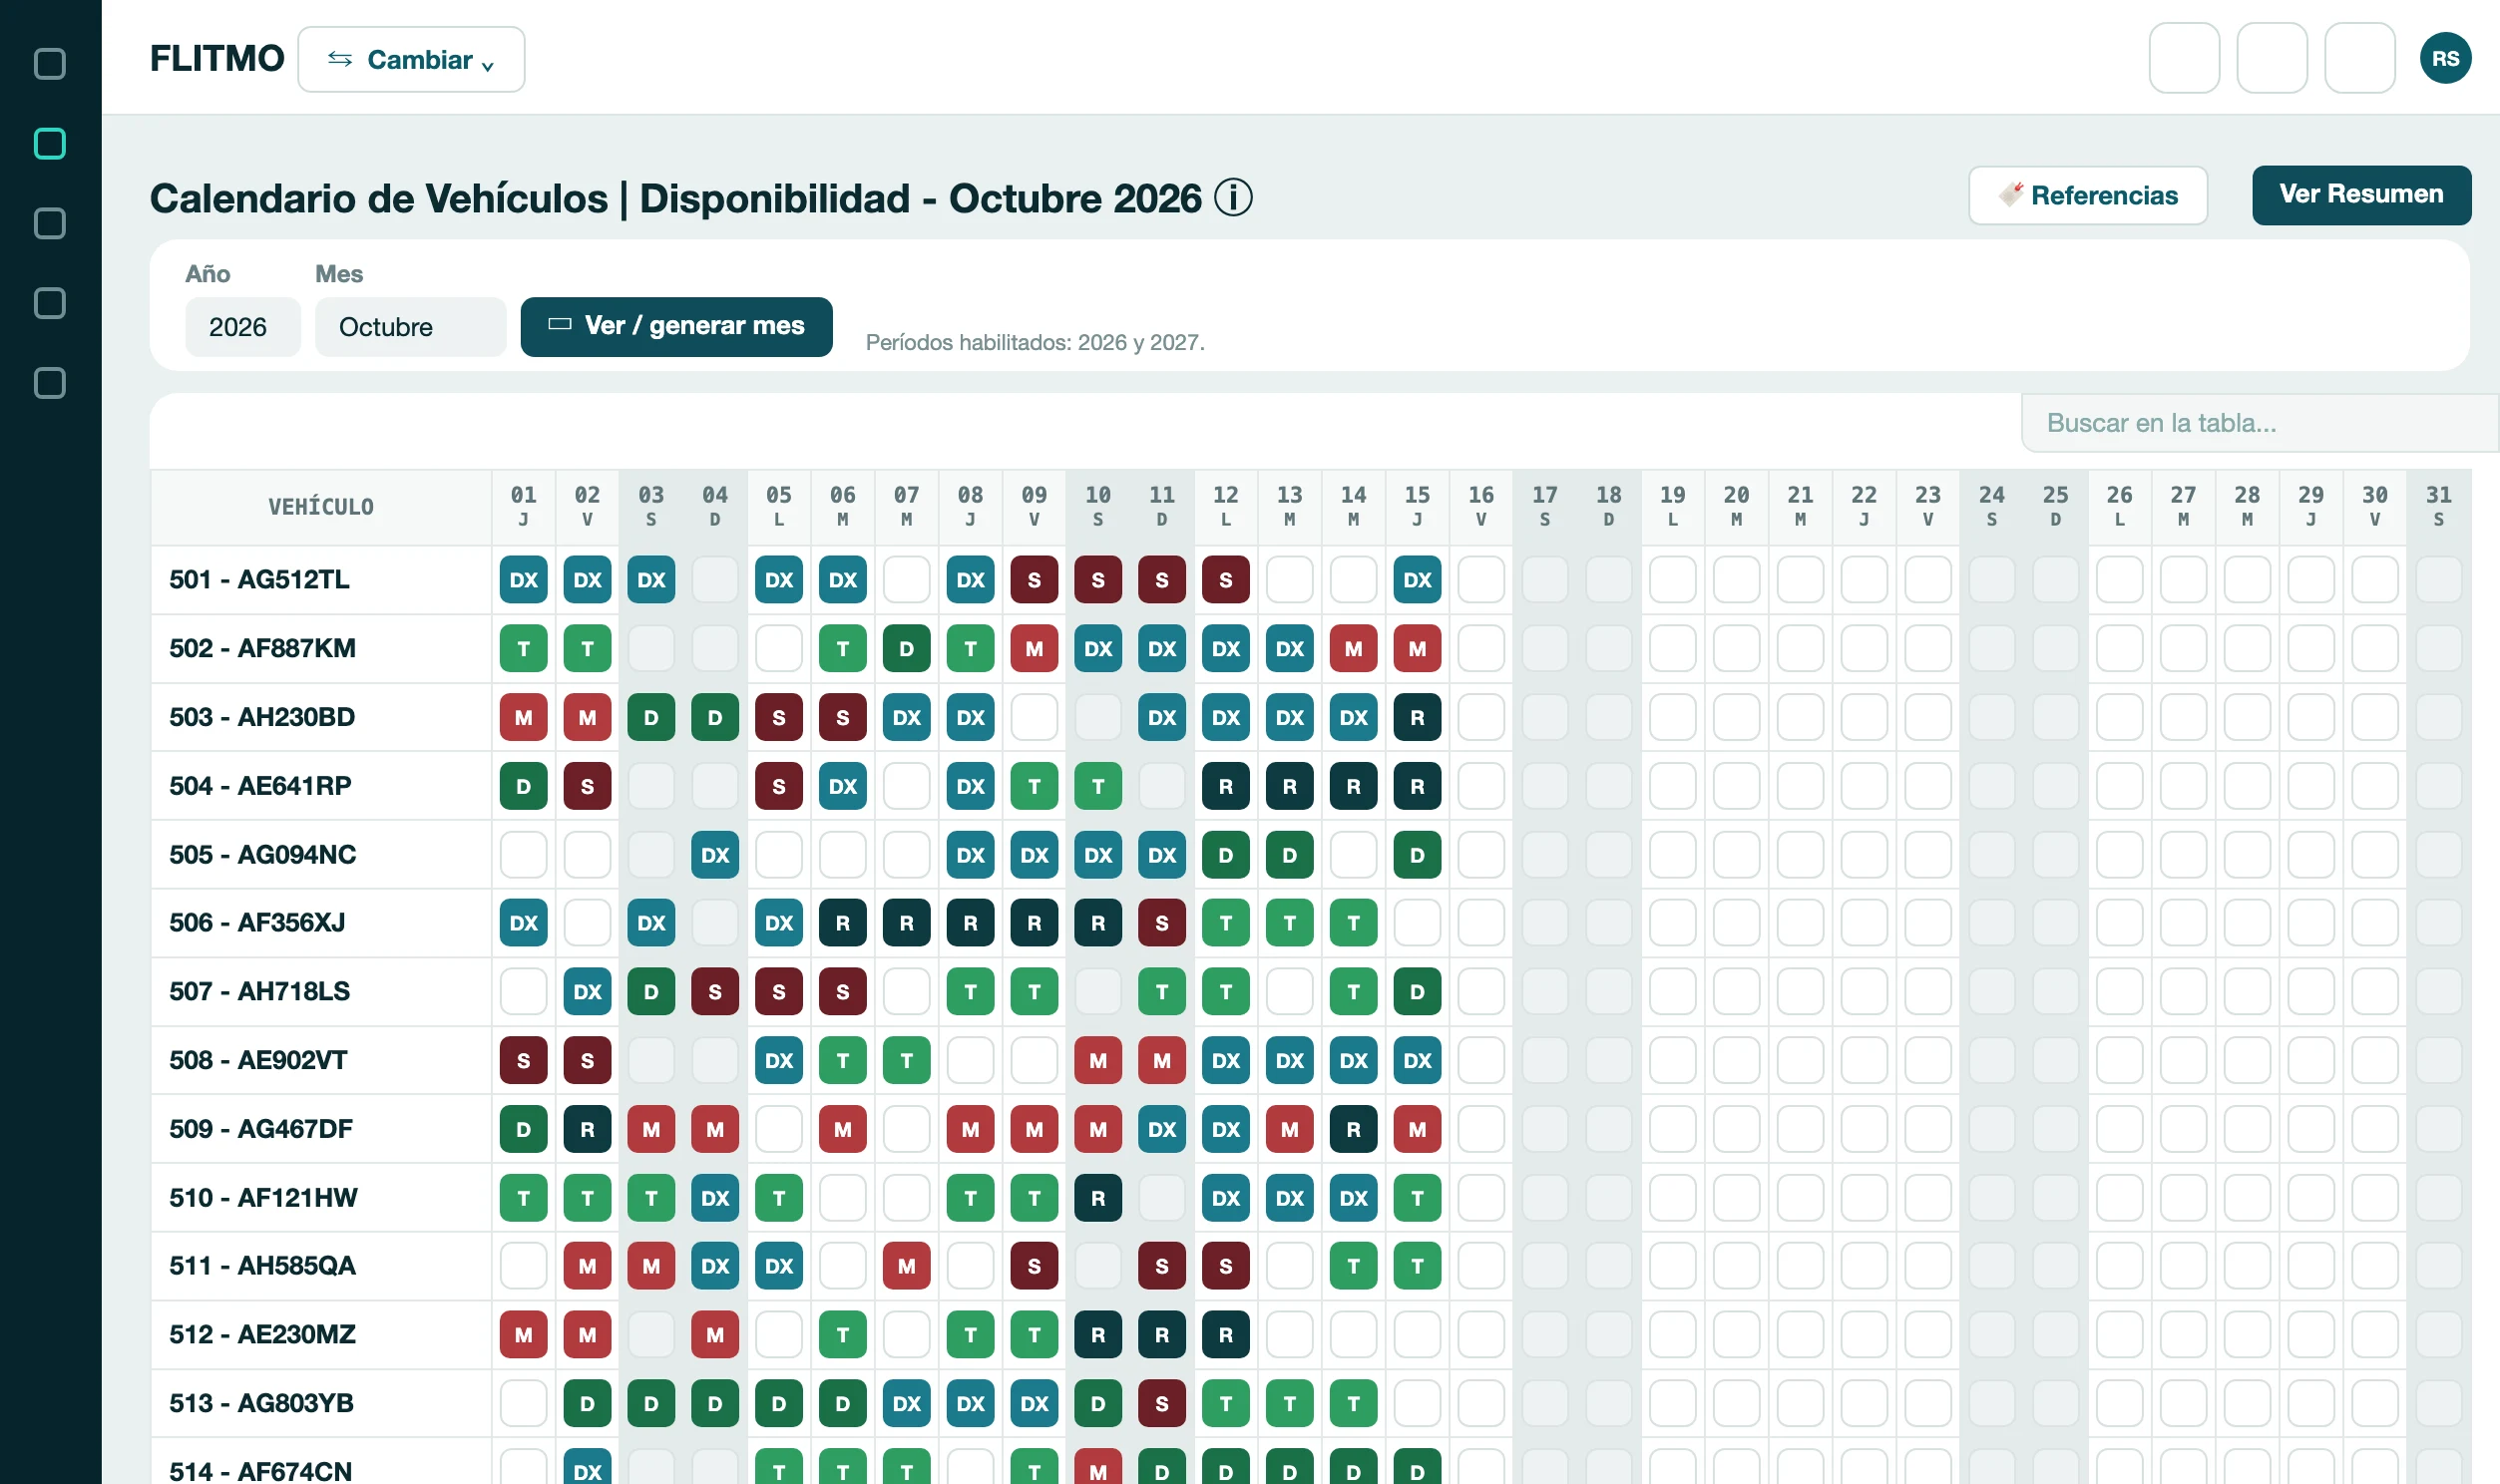This screenshot has width=2500, height=1484.
Task: Click the empty cell for 512 on day 15
Action: click(1417, 1335)
